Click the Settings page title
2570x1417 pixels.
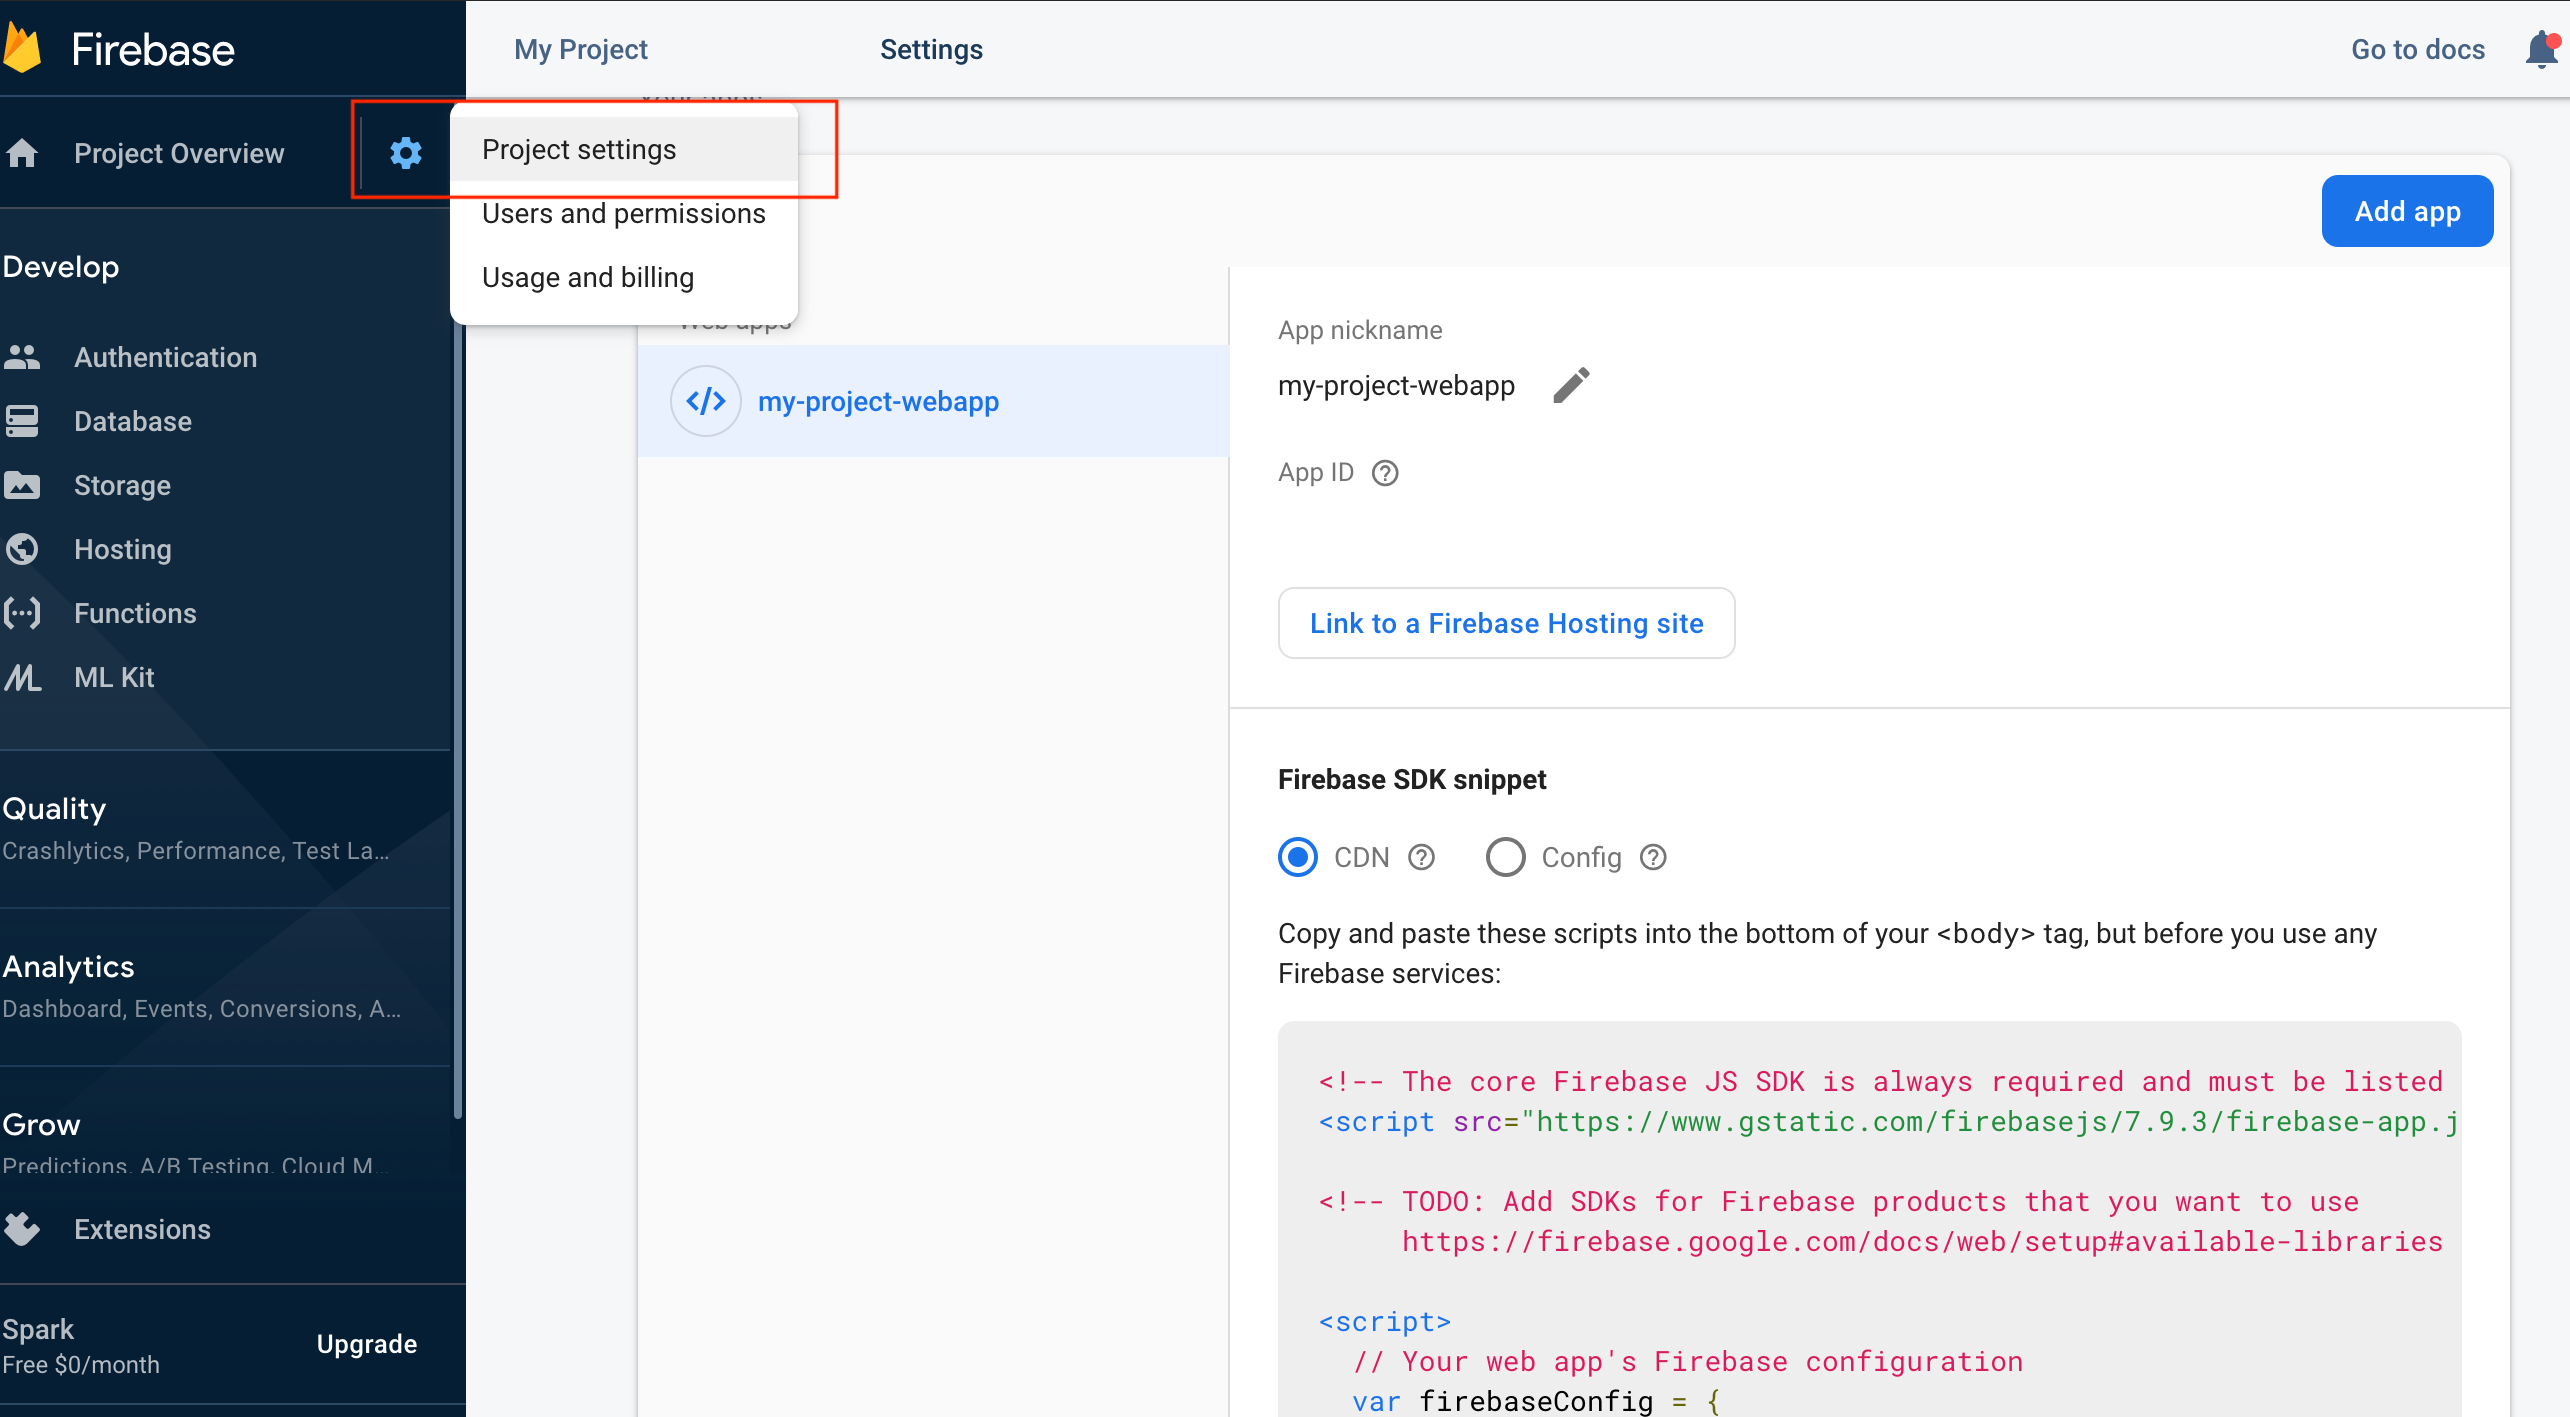pyautogui.click(x=931, y=49)
